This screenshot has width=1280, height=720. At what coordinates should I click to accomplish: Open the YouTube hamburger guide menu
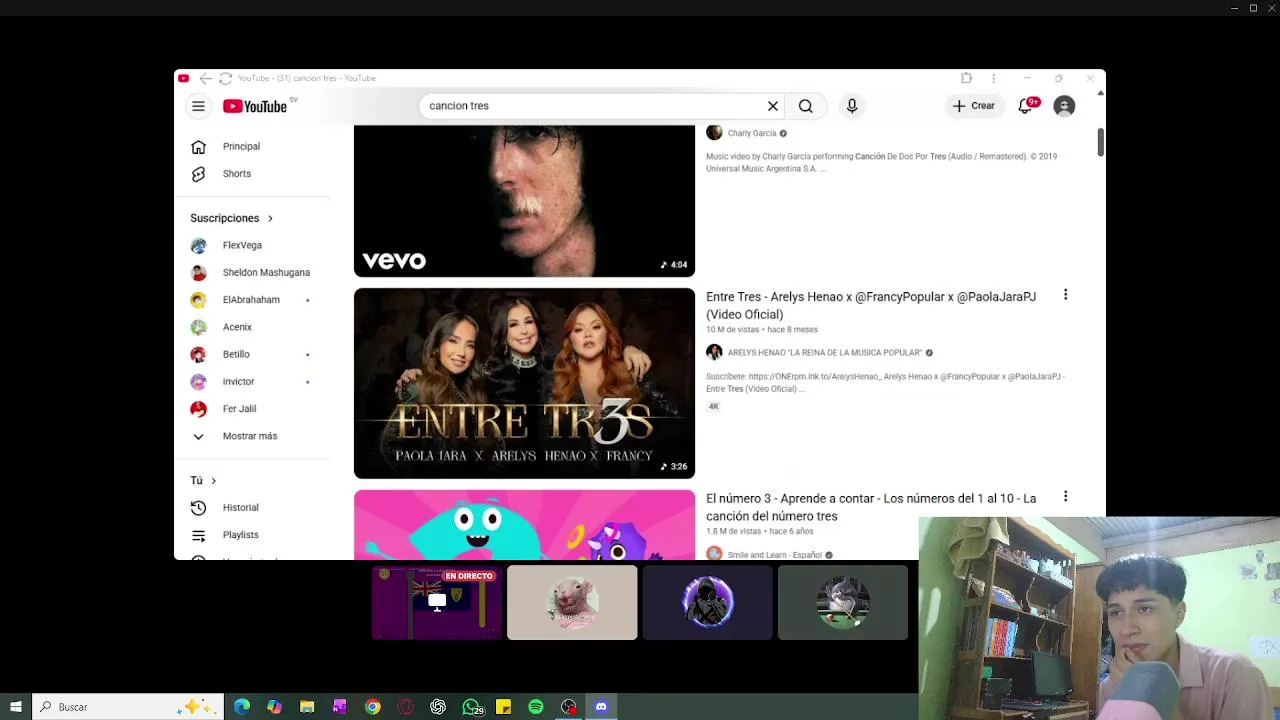tap(198, 106)
